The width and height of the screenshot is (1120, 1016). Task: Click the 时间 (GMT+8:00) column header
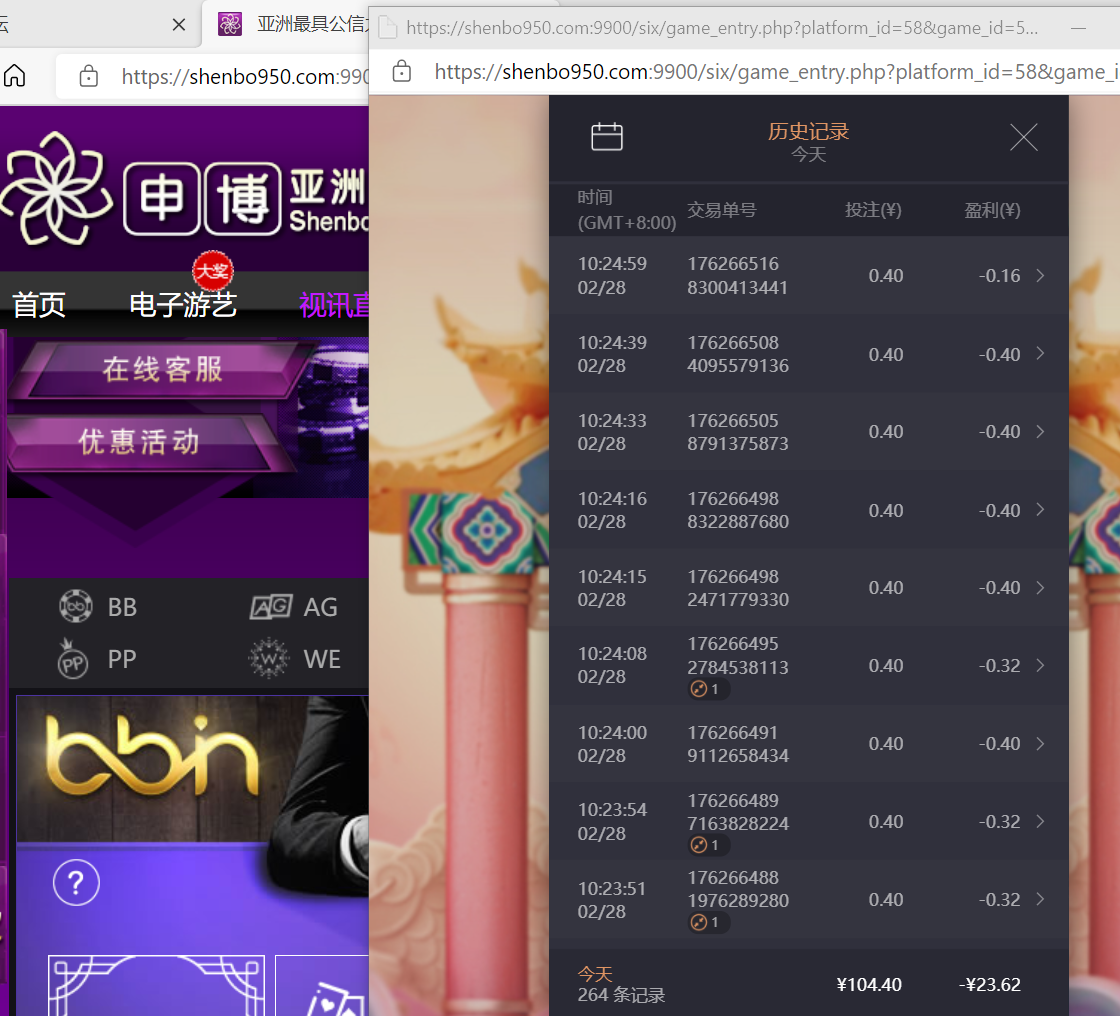point(626,210)
